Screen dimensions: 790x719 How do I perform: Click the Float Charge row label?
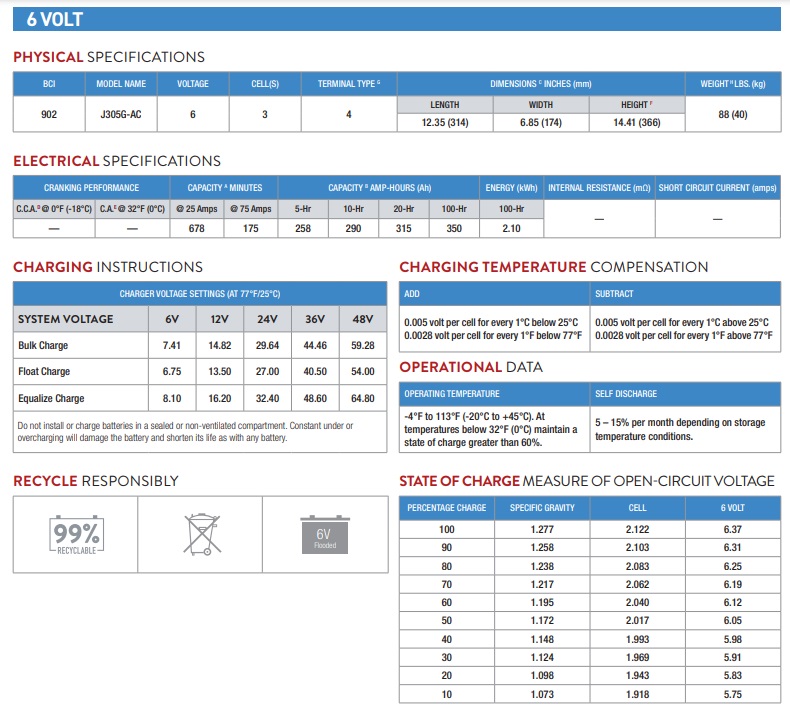pyautogui.click(x=44, y=371)
